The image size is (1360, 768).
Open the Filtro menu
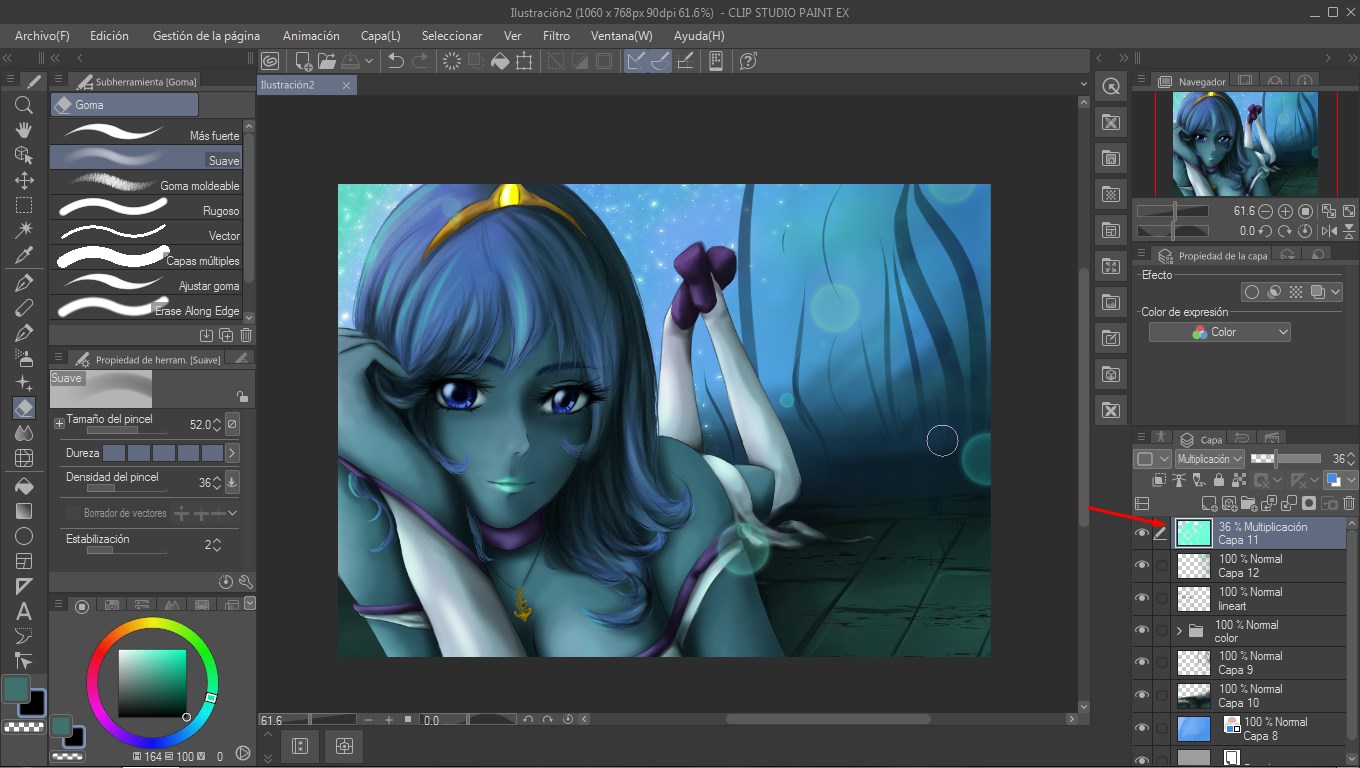pyautogui.click(x=556, y=36)
